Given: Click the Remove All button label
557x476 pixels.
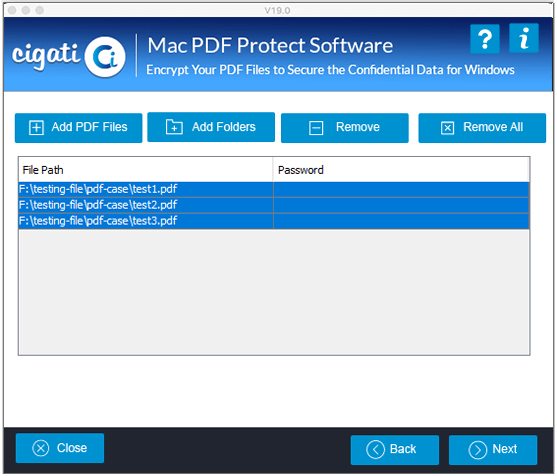Looking at the screenshot, I should [x=493, y=127].
